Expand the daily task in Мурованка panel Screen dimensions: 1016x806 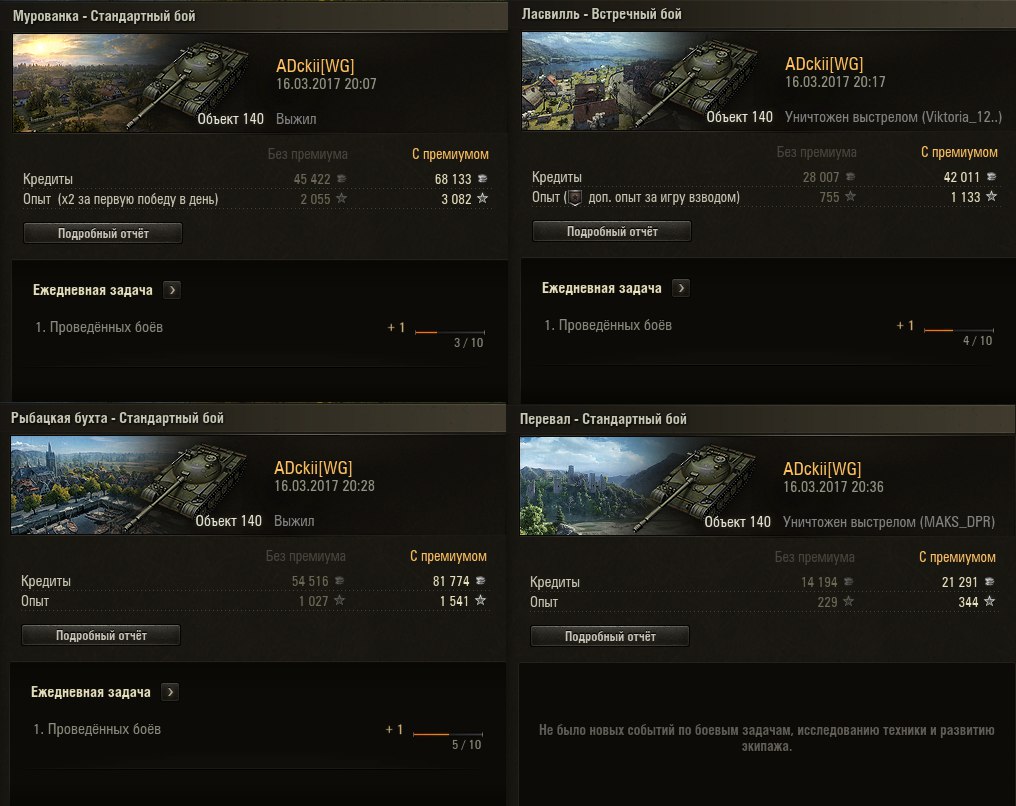click(x=171, y=290)
